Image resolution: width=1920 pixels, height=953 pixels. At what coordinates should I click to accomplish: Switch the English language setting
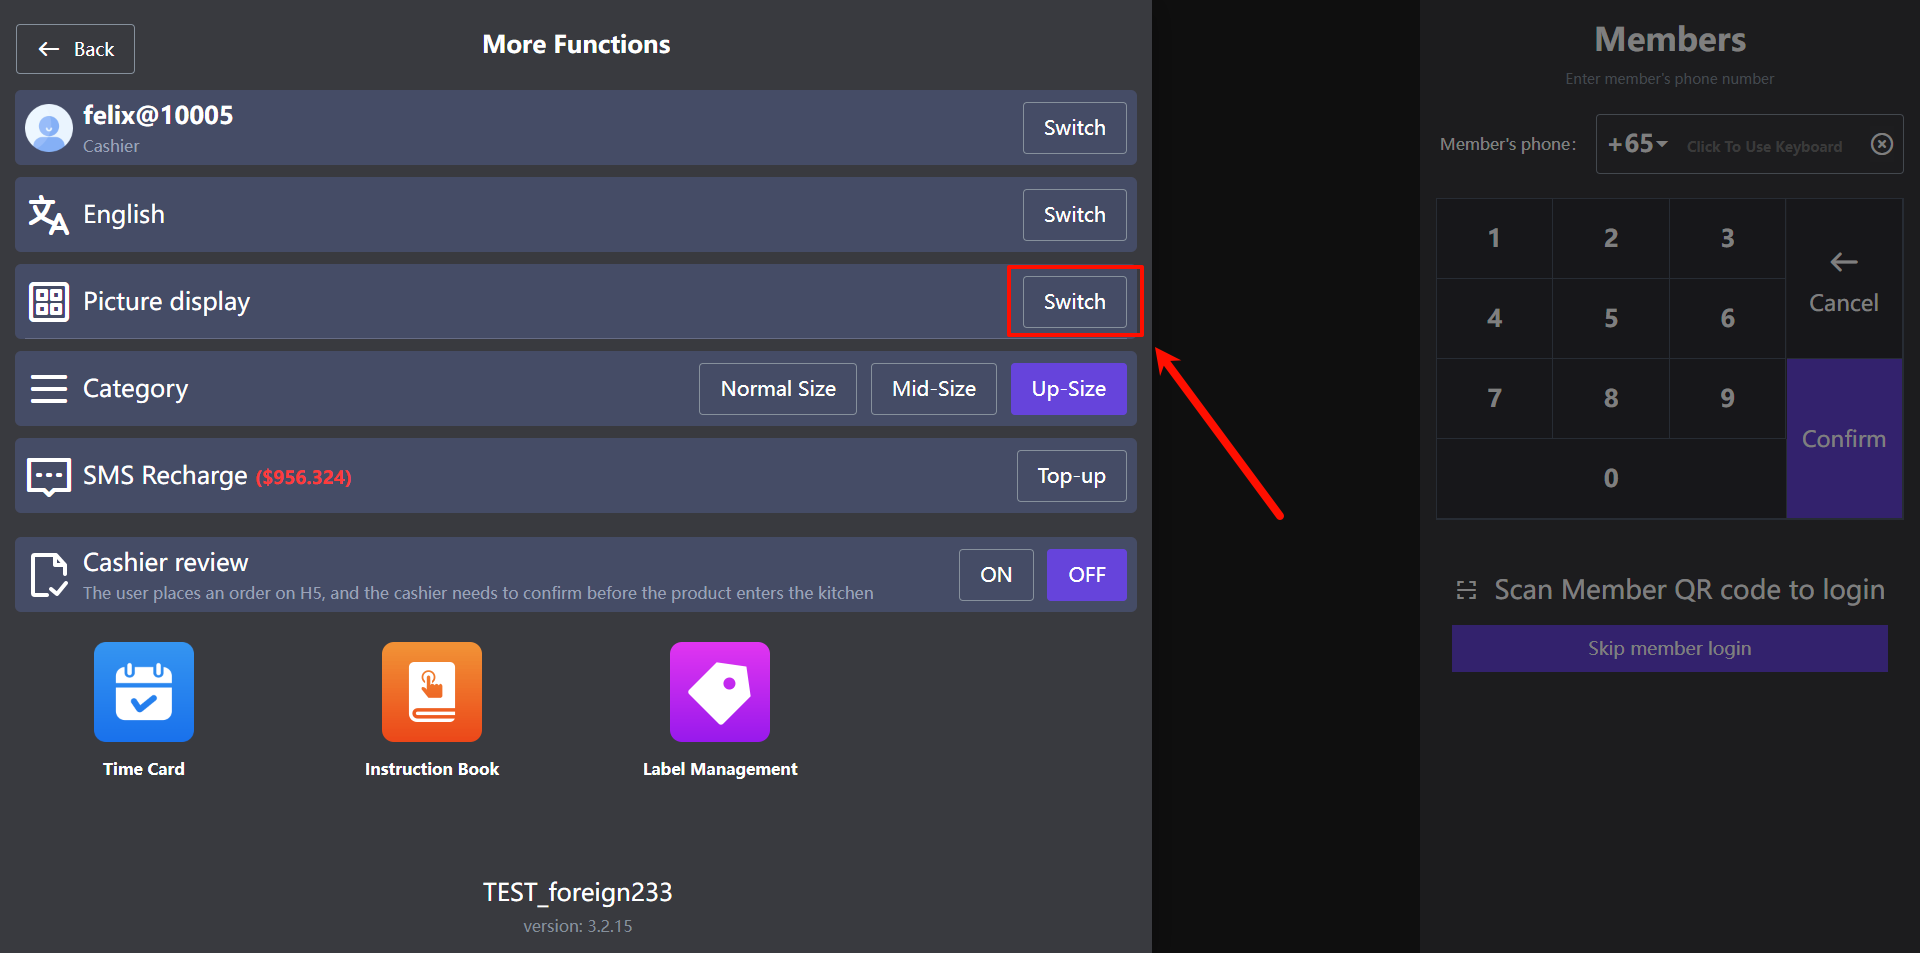[x=1074, y=215]
